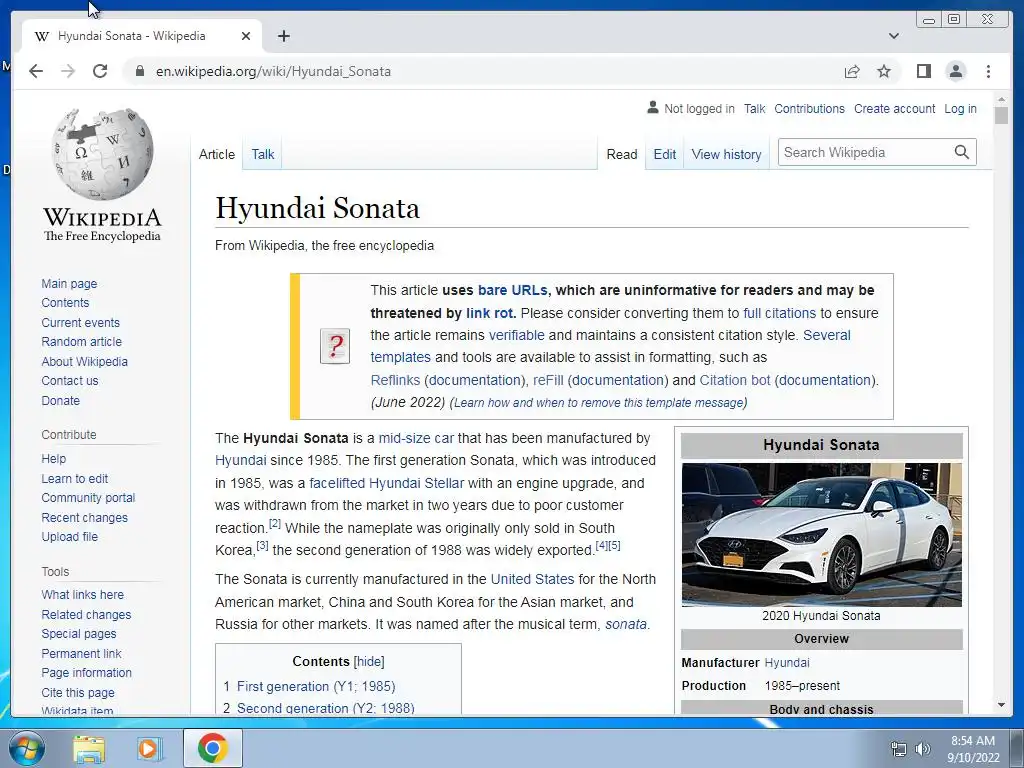Image resolution: width=1024 pixels, height=768 pixels.
Task: Open a Random article
Action: pos(82,342)
